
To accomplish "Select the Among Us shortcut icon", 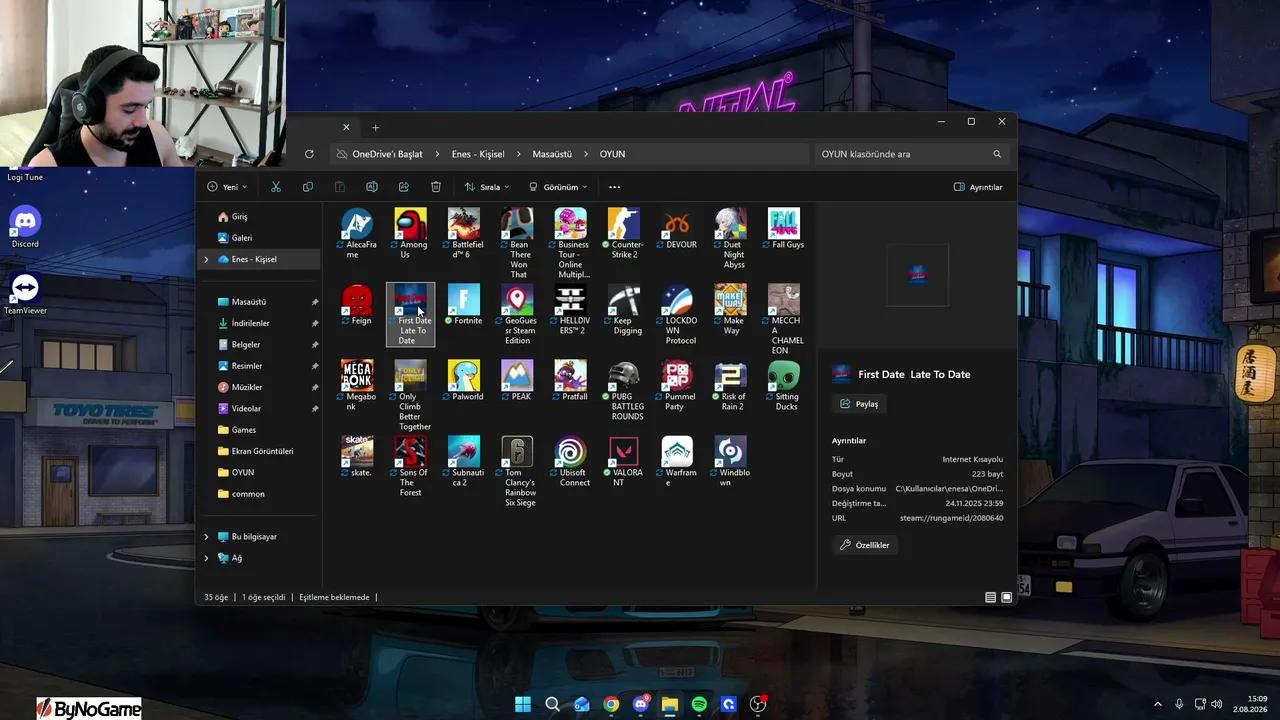I will (411, 234).
